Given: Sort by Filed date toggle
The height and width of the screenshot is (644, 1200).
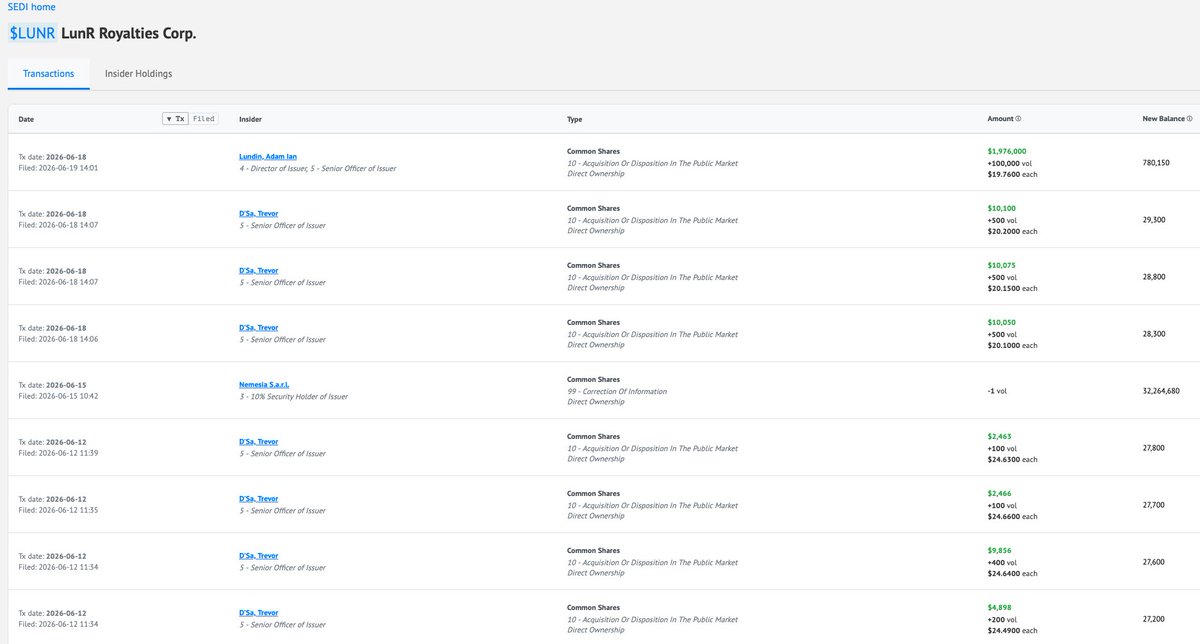Looking at the screenshot, I should (x=203, y=119).
